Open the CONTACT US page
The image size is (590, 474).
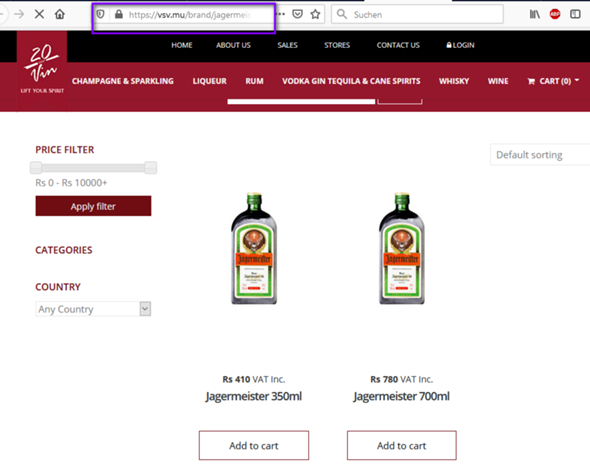[398, 45]
